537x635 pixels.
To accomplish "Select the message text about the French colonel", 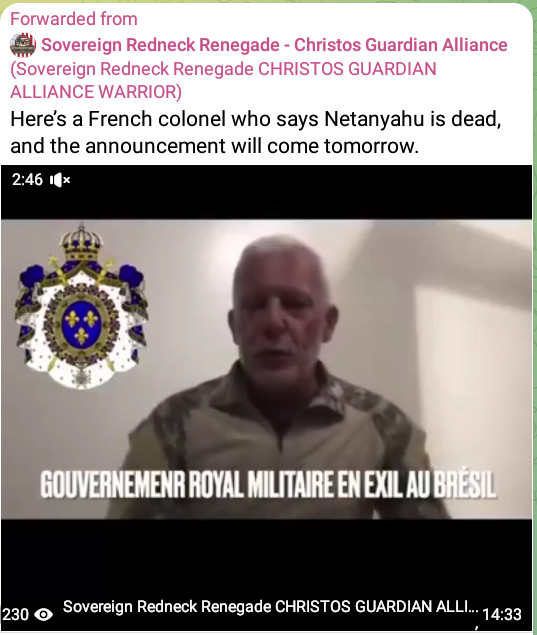I will click(256, 132).
